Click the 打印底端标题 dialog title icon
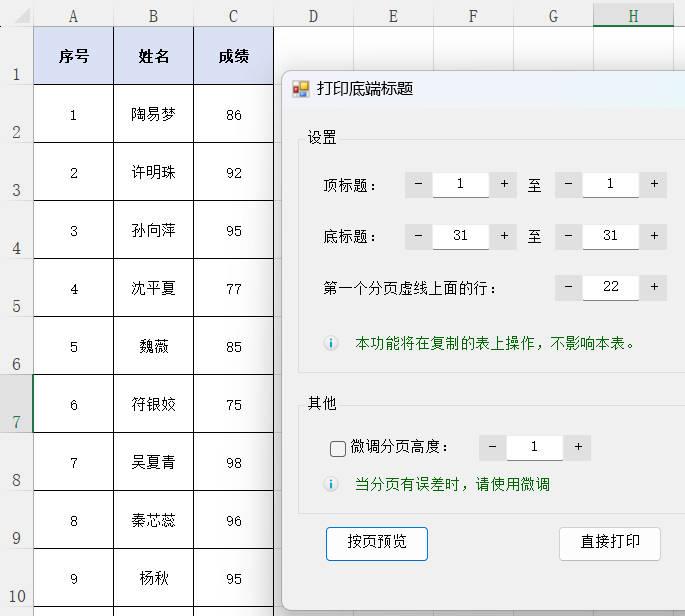 click(x=300, y=89)
